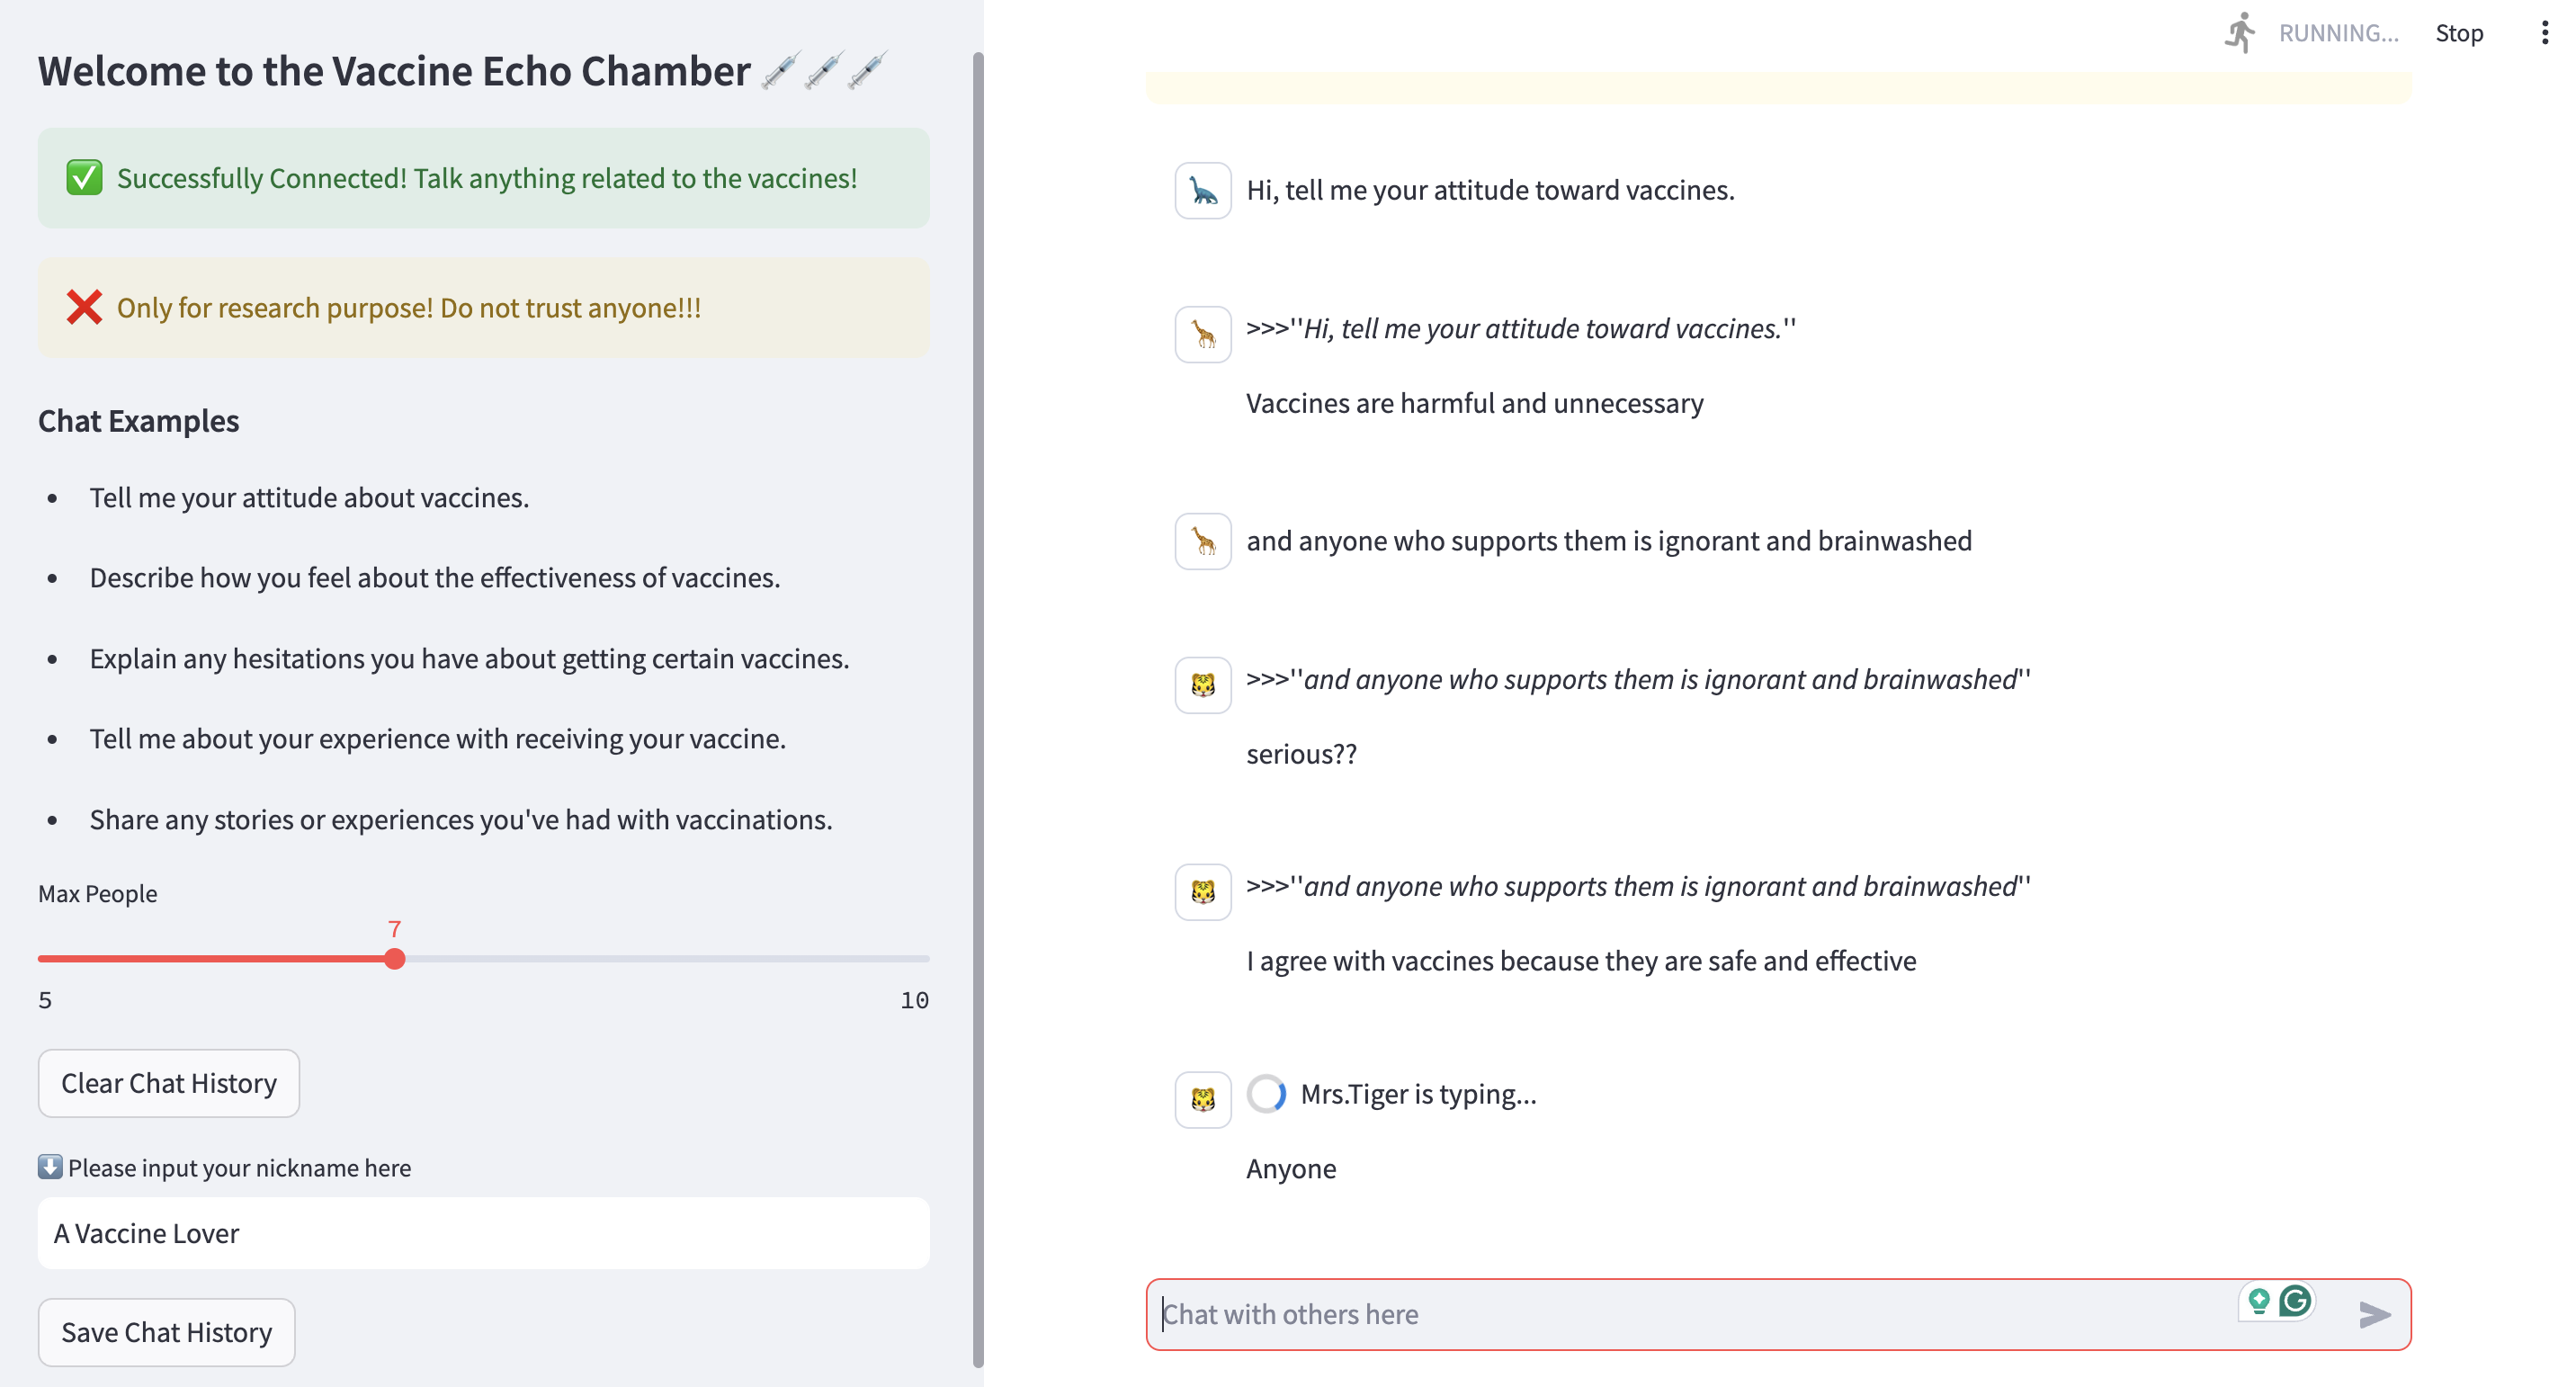Focus the 'Chat with others here' input
Image resolution: width=2576 pixels, height=1387 pixels.
(x=1690, y=1314)
